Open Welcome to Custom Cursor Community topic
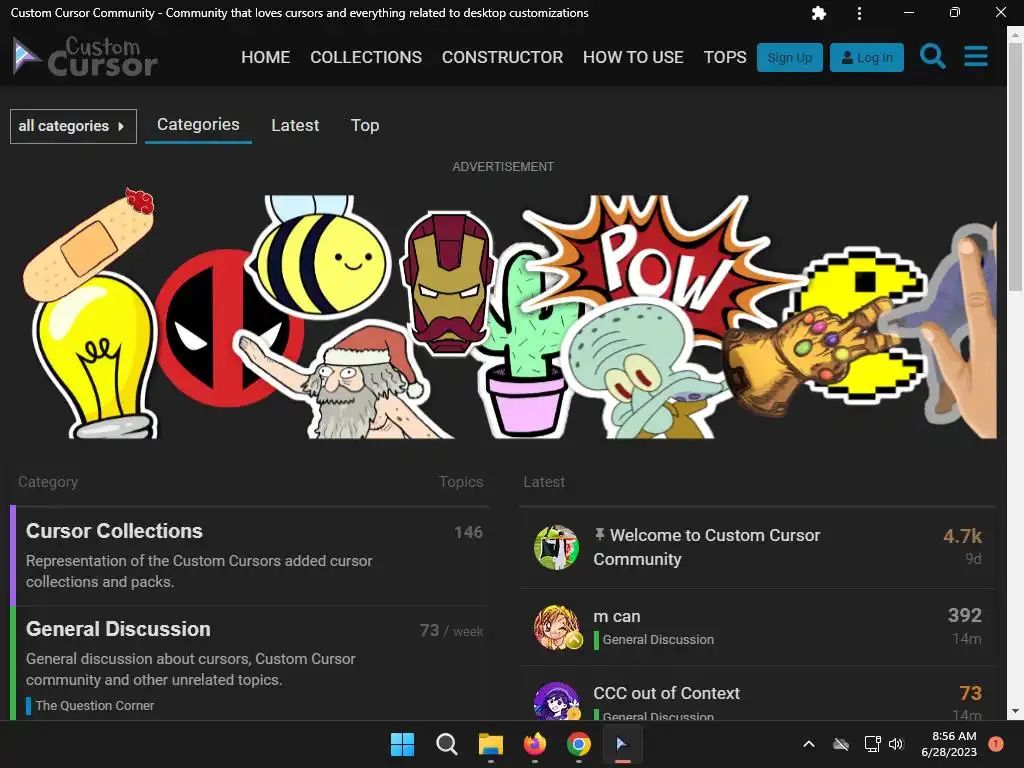1024x768 pixels. (707, 547)
